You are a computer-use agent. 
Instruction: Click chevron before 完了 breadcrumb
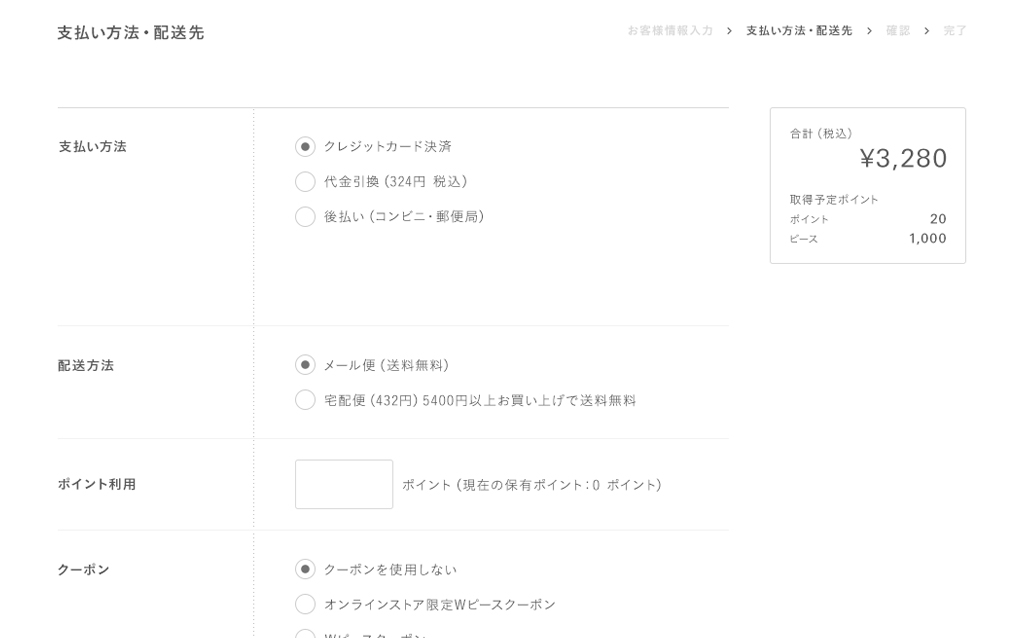(927, 31)
